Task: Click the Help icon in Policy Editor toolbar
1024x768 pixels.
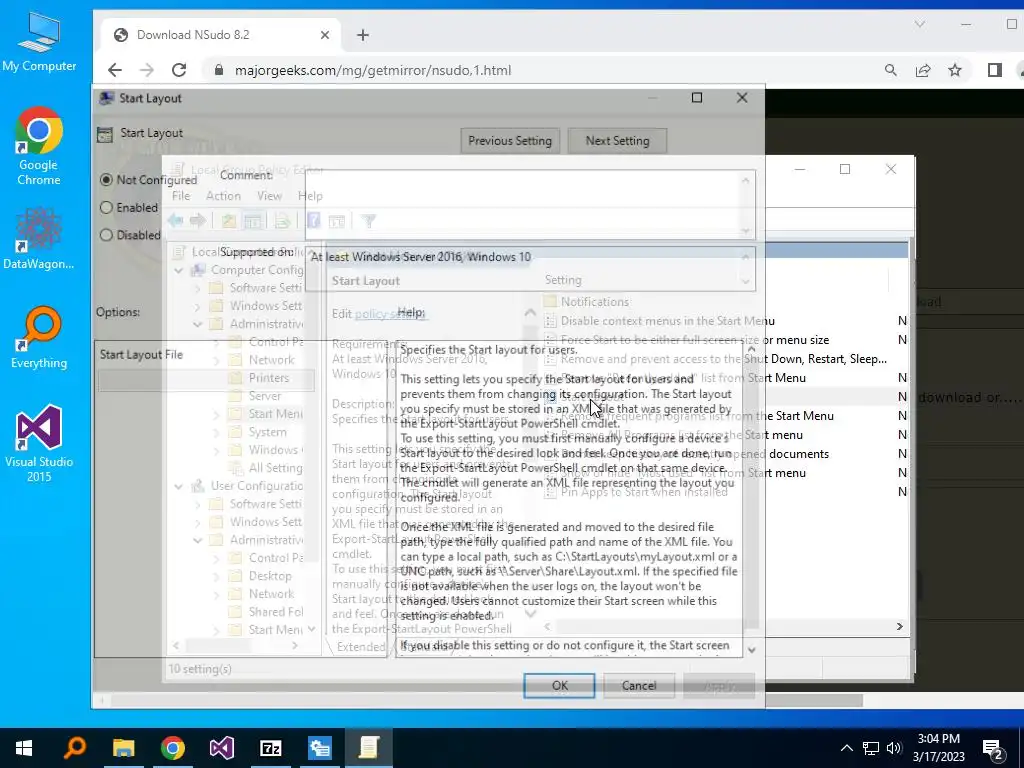Action: 313,221
